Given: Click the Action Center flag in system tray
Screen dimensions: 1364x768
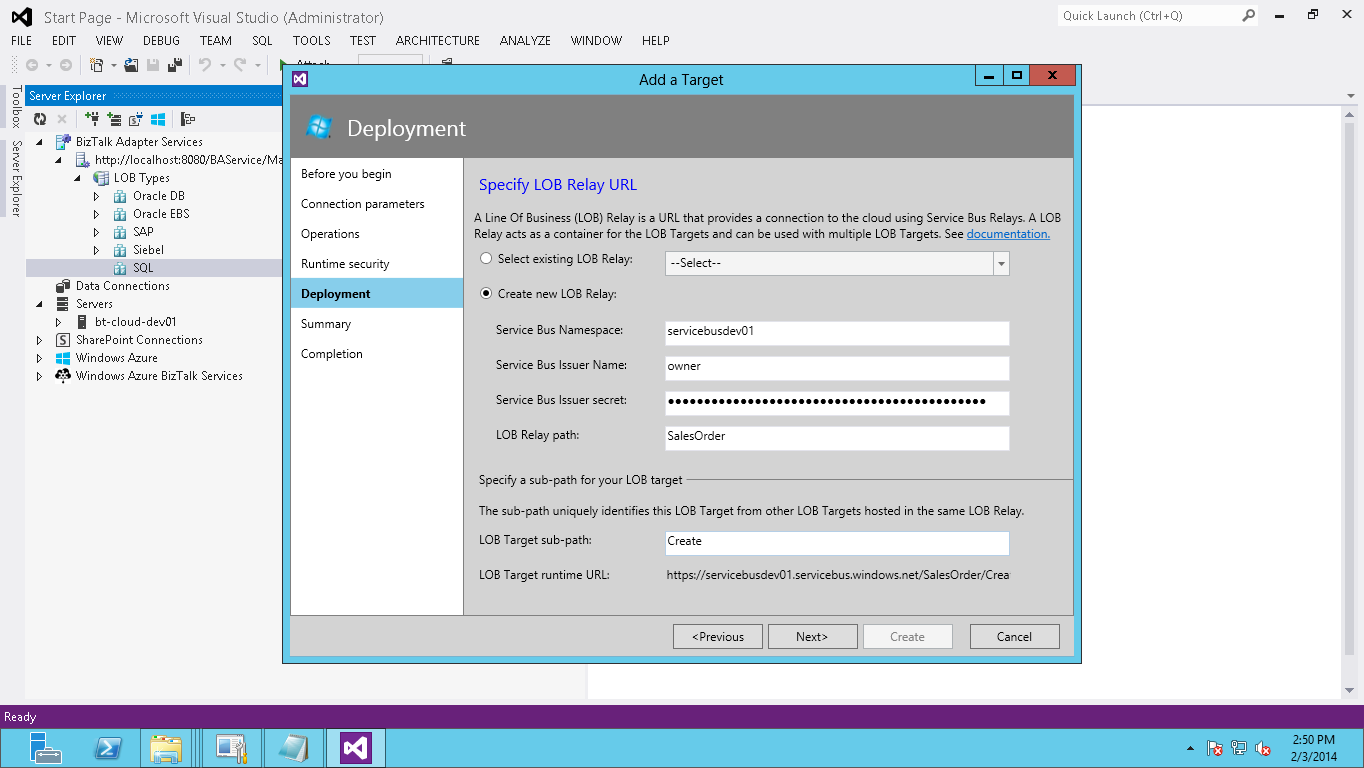Looking at the screenshot, I should coord(1215,748).
